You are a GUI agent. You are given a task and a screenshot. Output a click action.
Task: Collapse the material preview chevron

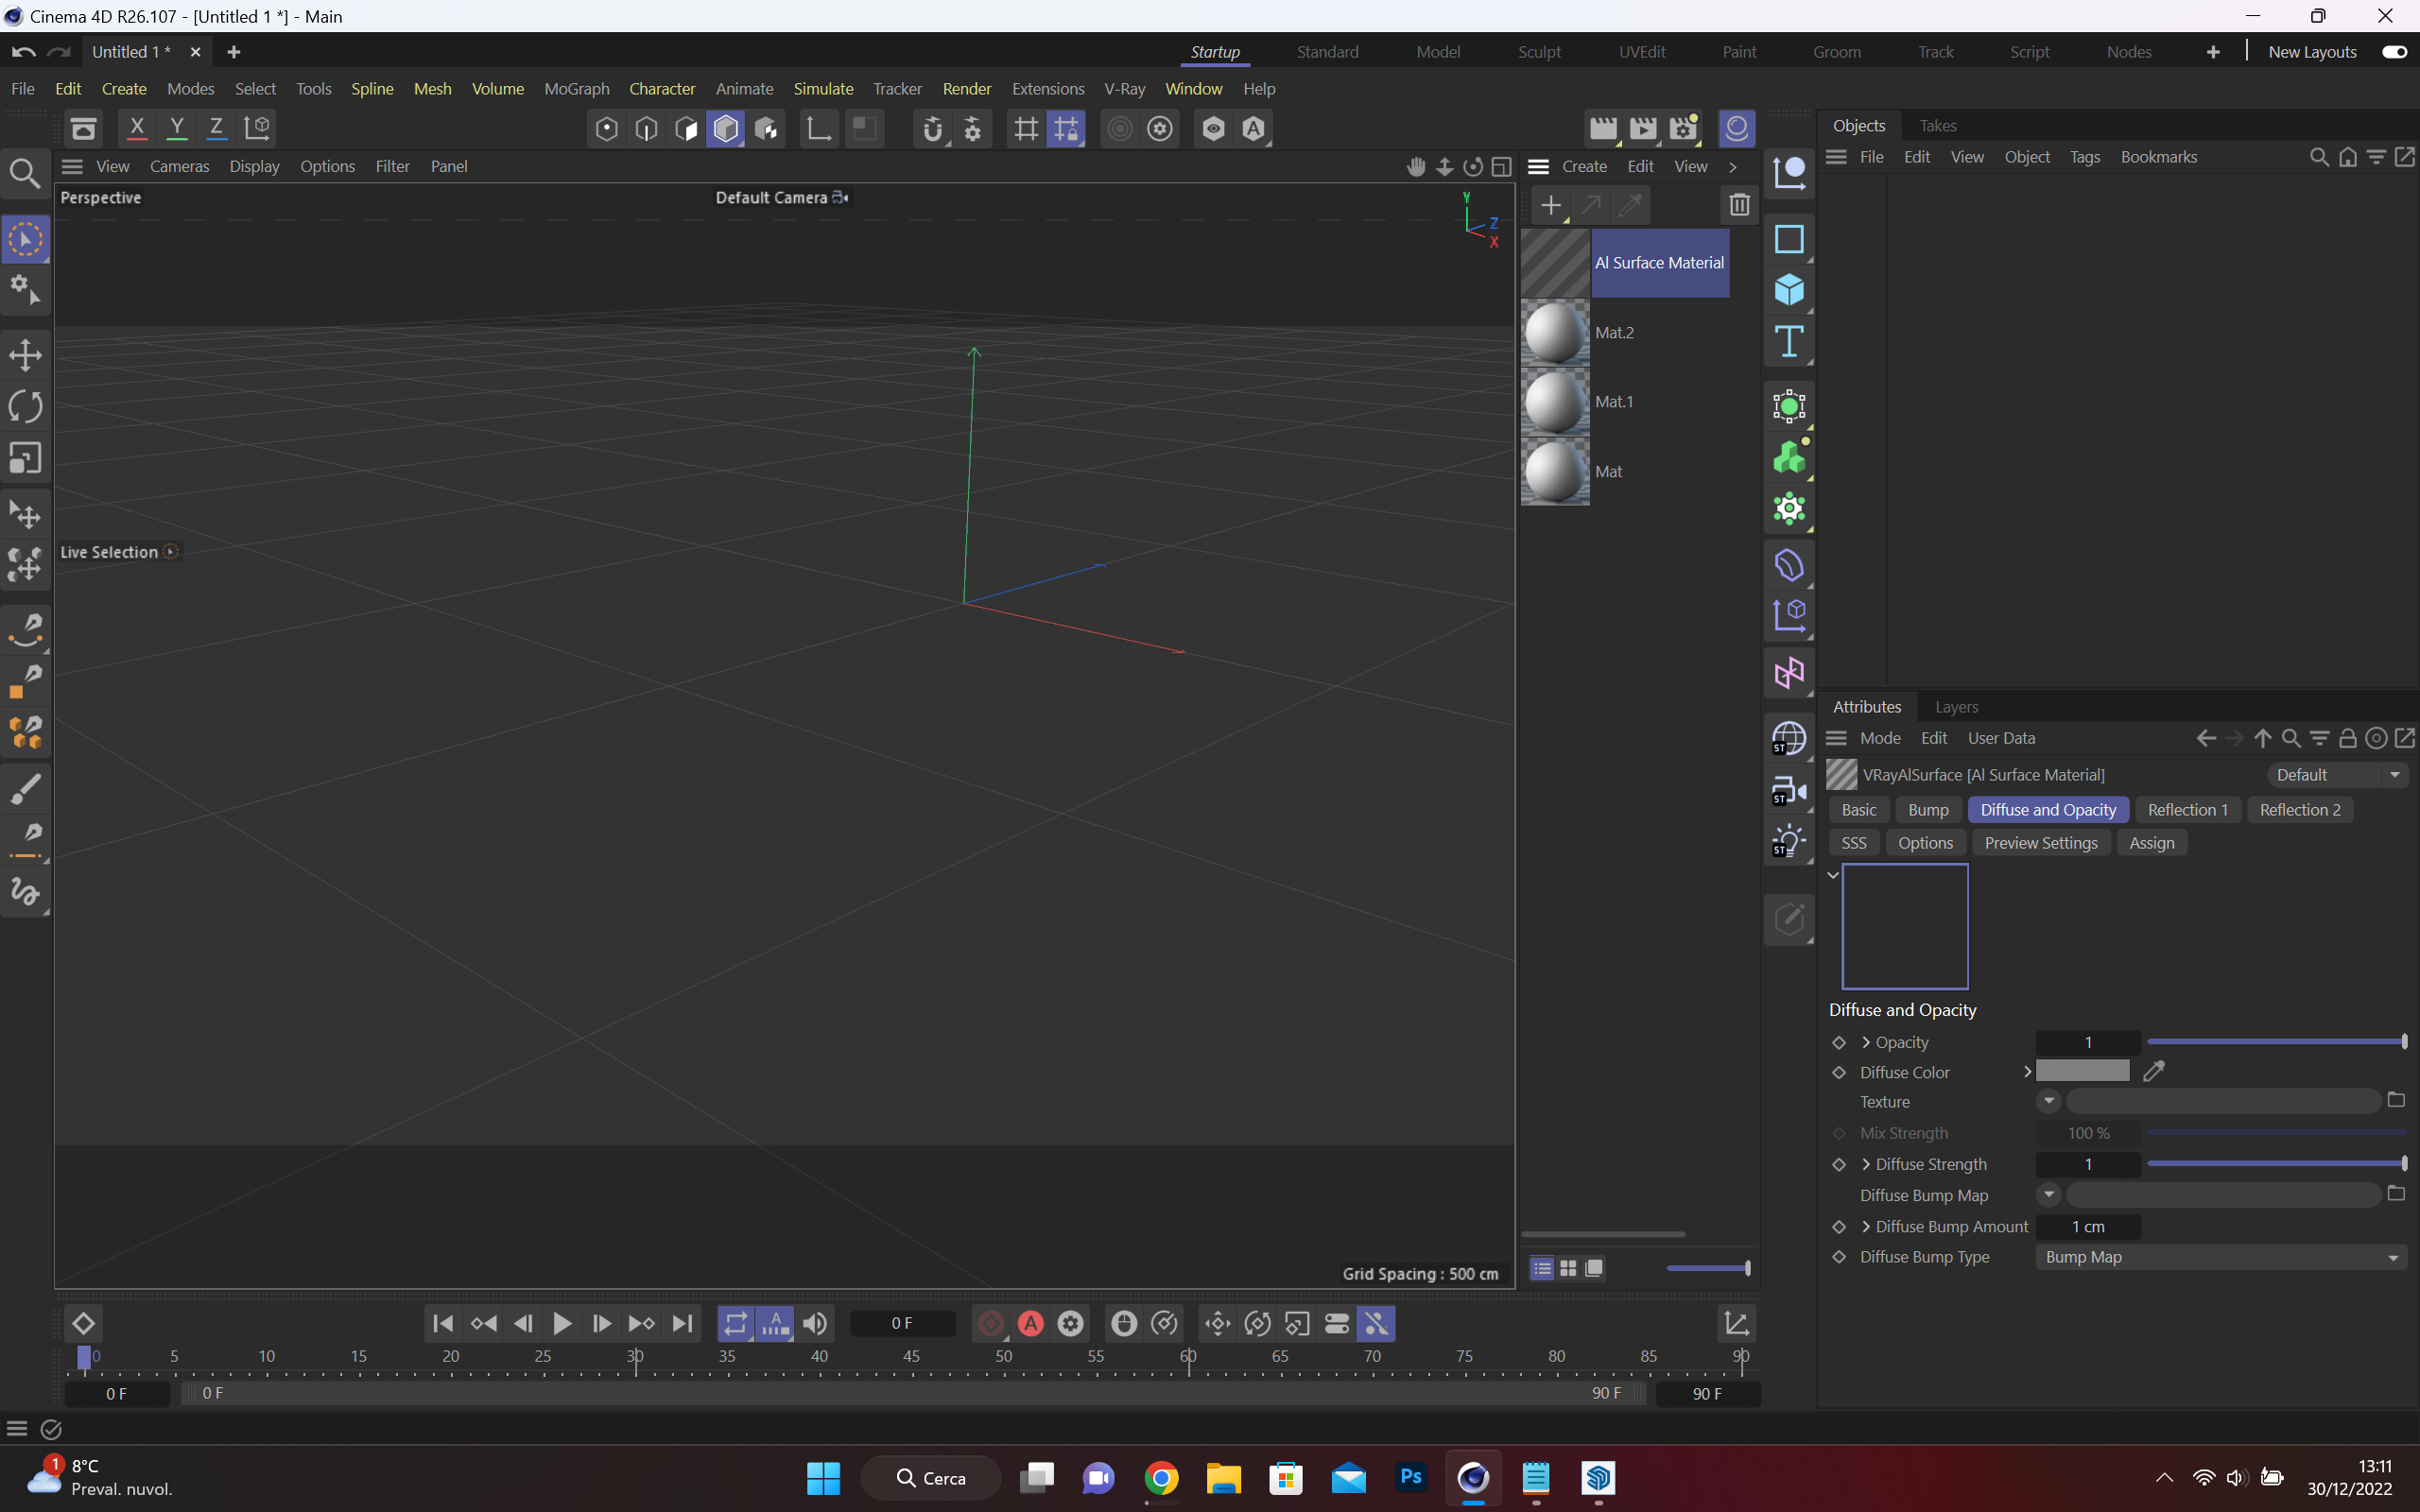pos(1833,875)
